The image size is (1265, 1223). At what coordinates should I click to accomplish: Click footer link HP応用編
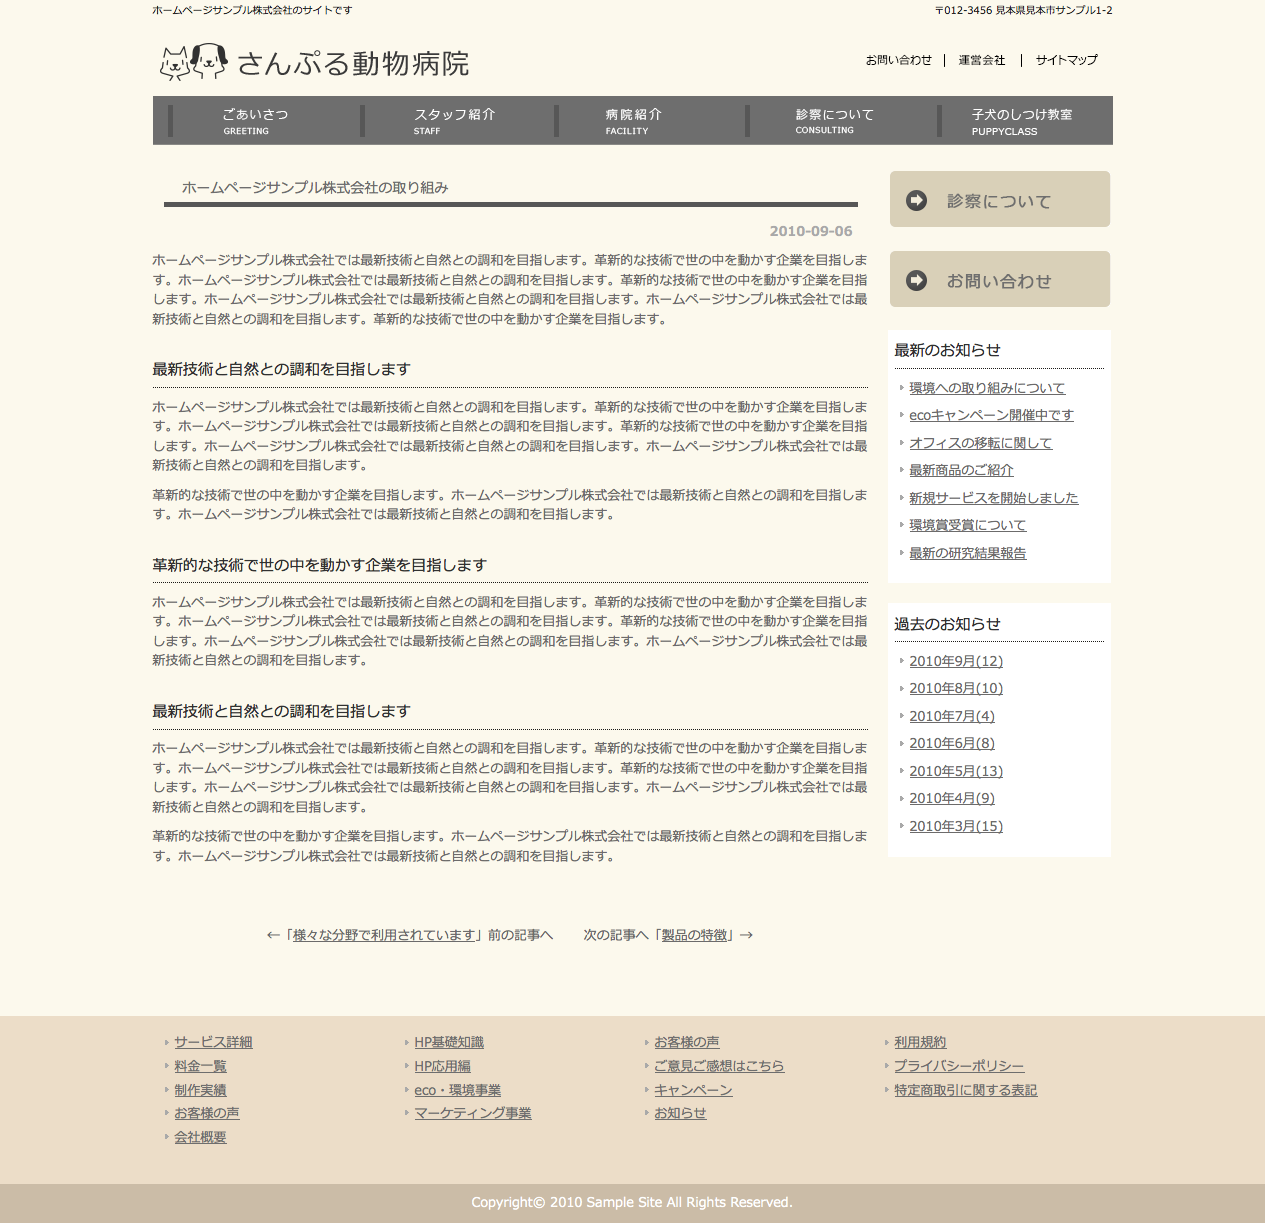pos(442,1066)
